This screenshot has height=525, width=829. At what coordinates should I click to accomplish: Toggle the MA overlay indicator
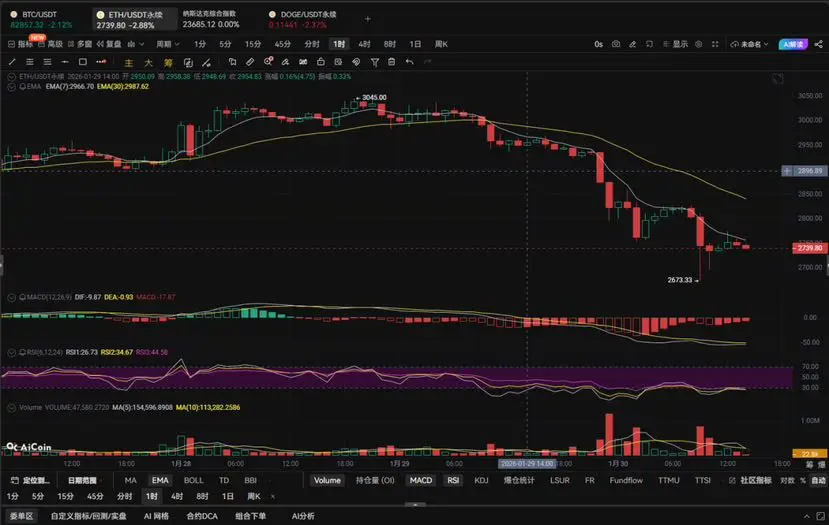(x=131, y=480)
